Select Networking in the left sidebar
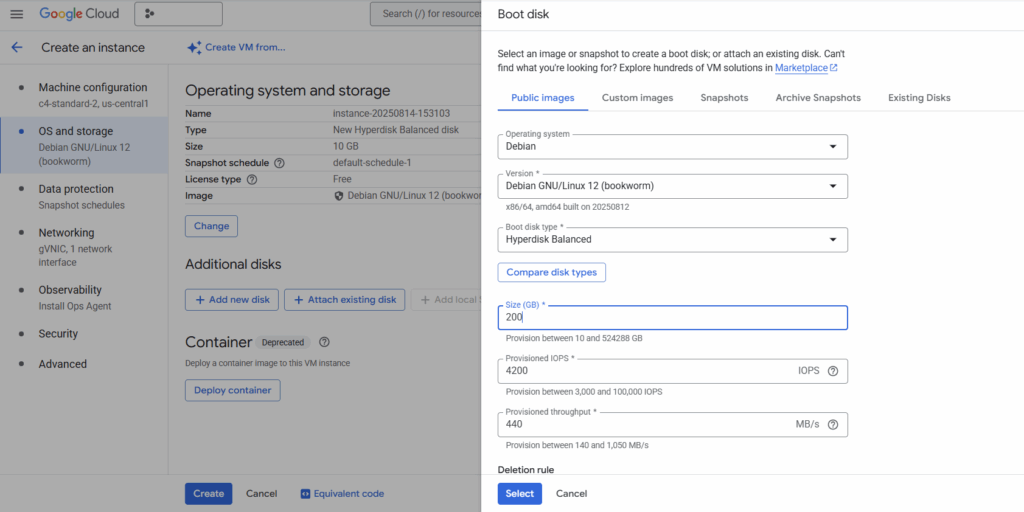The height and width of the screenshot is (512, 1024). point(66,233)
